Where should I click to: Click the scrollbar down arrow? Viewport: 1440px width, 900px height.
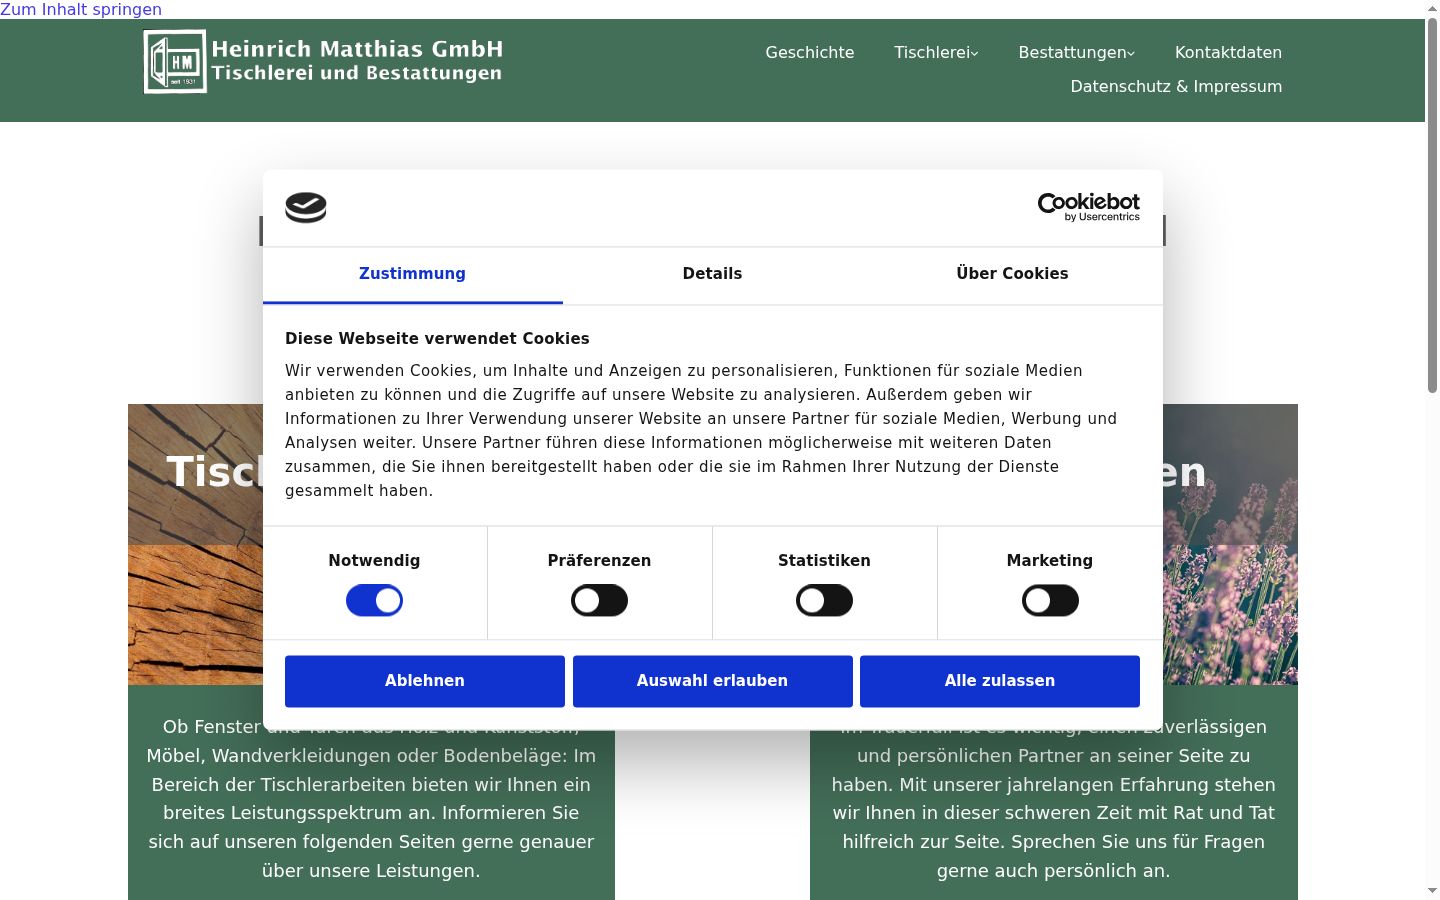[1432, 890]
